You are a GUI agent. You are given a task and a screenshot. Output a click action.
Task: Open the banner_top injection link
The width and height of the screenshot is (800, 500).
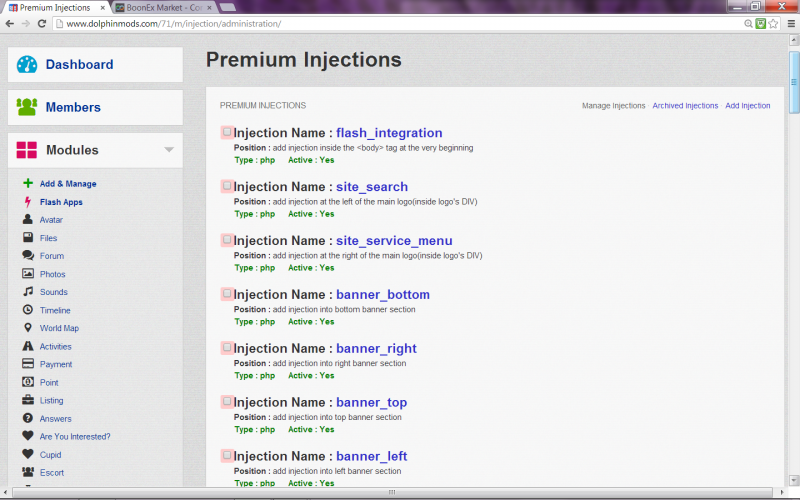(x=371, y=403)
